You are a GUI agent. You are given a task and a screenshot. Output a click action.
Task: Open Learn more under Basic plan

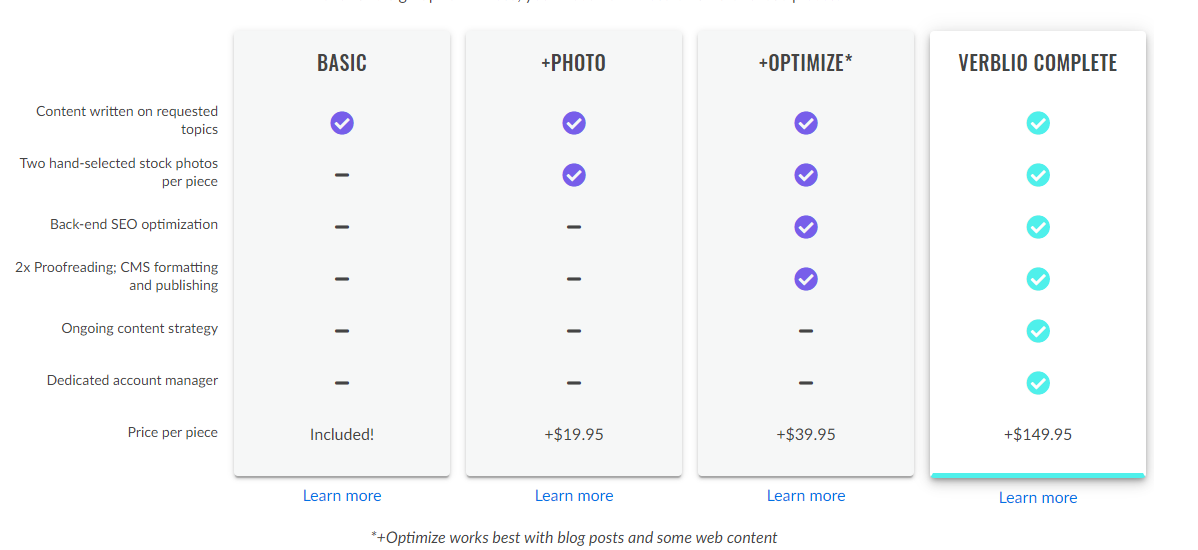[x=342, y=496]
